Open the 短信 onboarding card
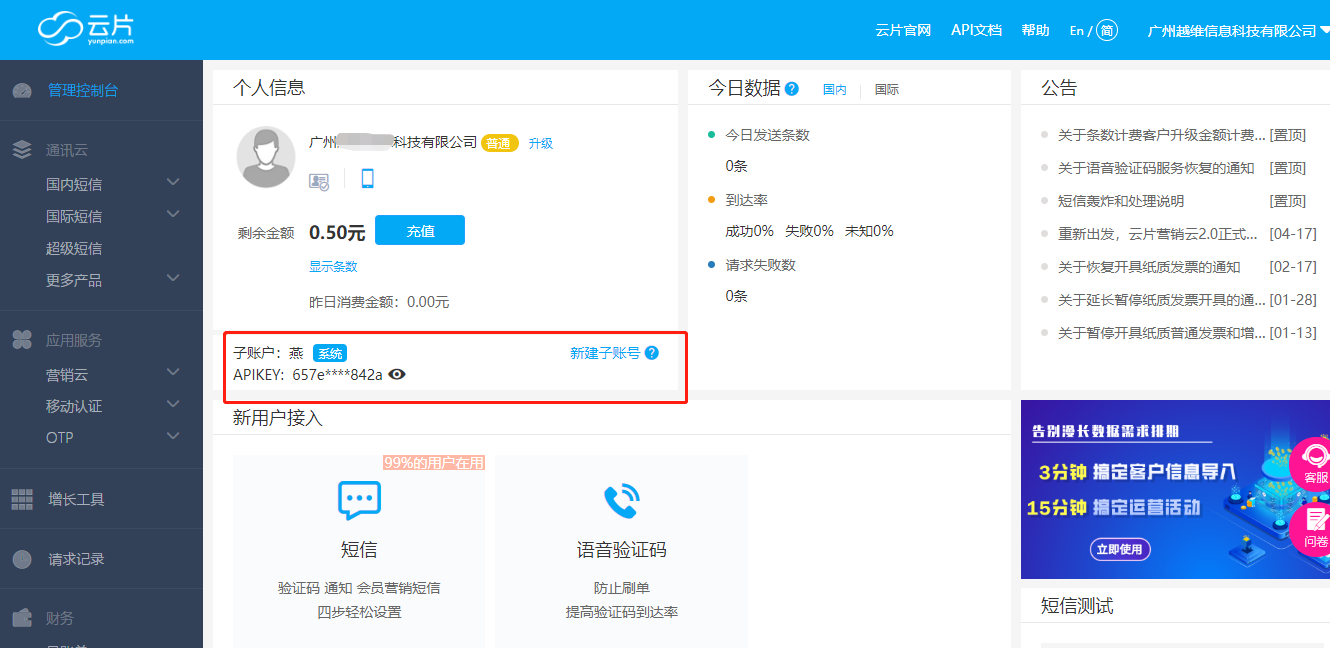 [x=359, y=551]
